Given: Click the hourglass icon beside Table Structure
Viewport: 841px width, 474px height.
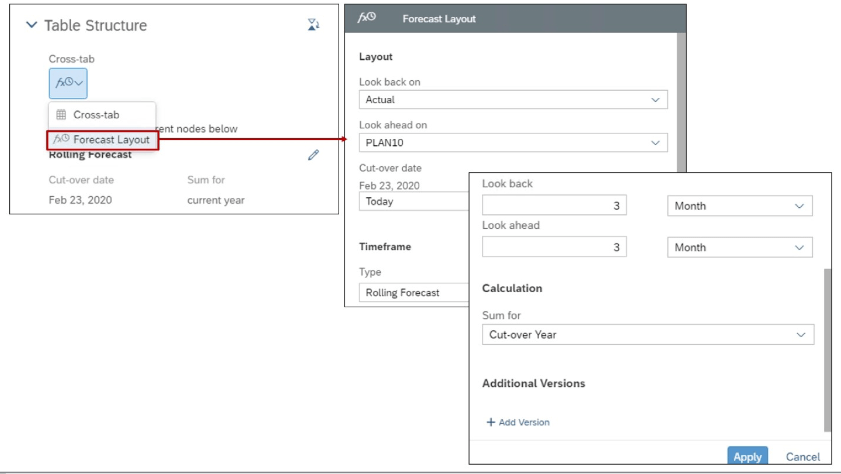Looking at the screenshot, I should click(314, 25).
